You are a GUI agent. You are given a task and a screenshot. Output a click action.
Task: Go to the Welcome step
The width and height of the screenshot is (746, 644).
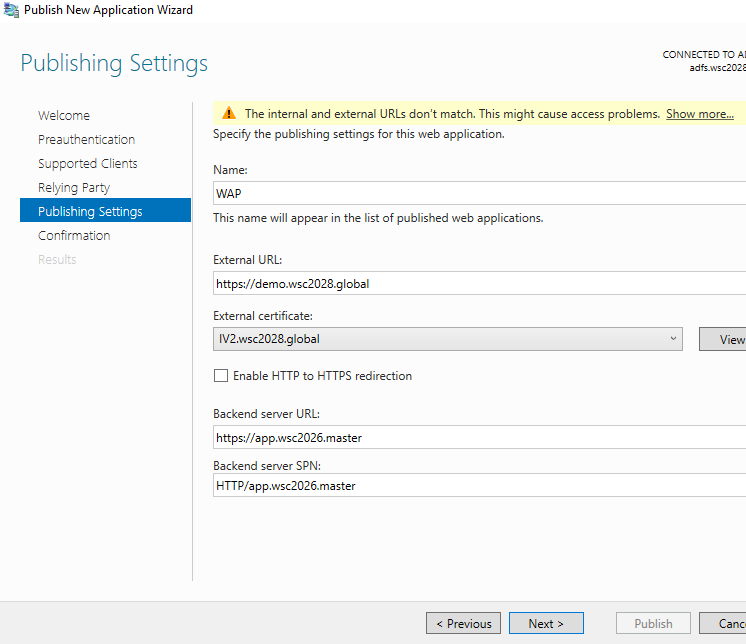click(64, 116)
